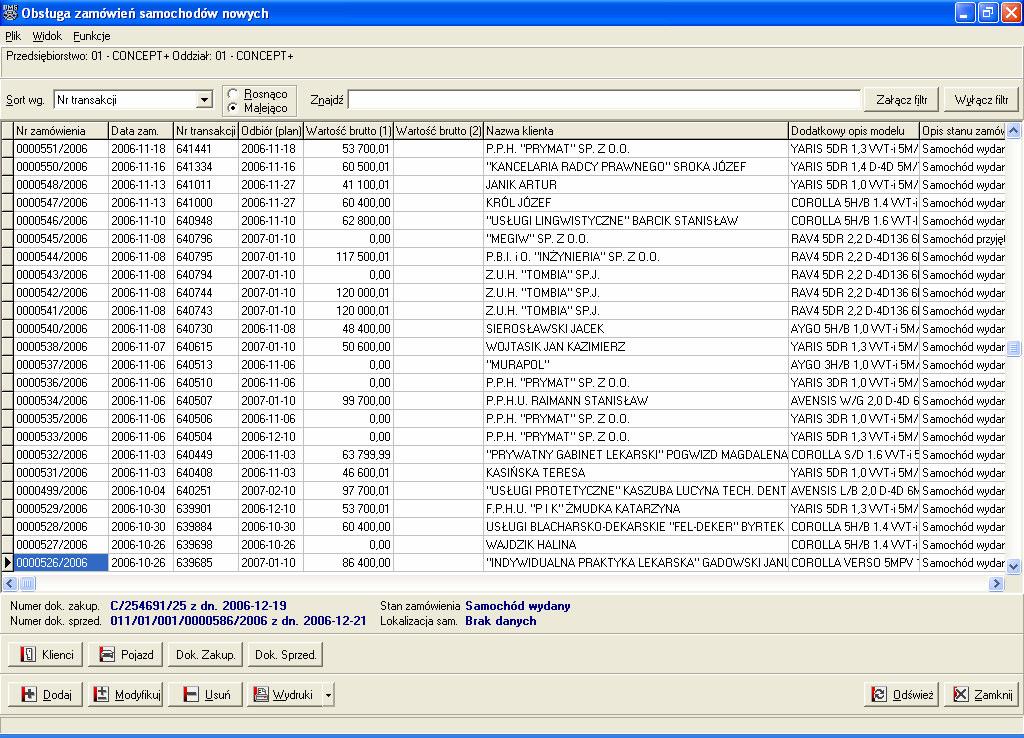Click client P.P.H.U. RAIMANN STANISŁAW
The width and height of the screenshot is (1024, 738).
coord(567,400)
